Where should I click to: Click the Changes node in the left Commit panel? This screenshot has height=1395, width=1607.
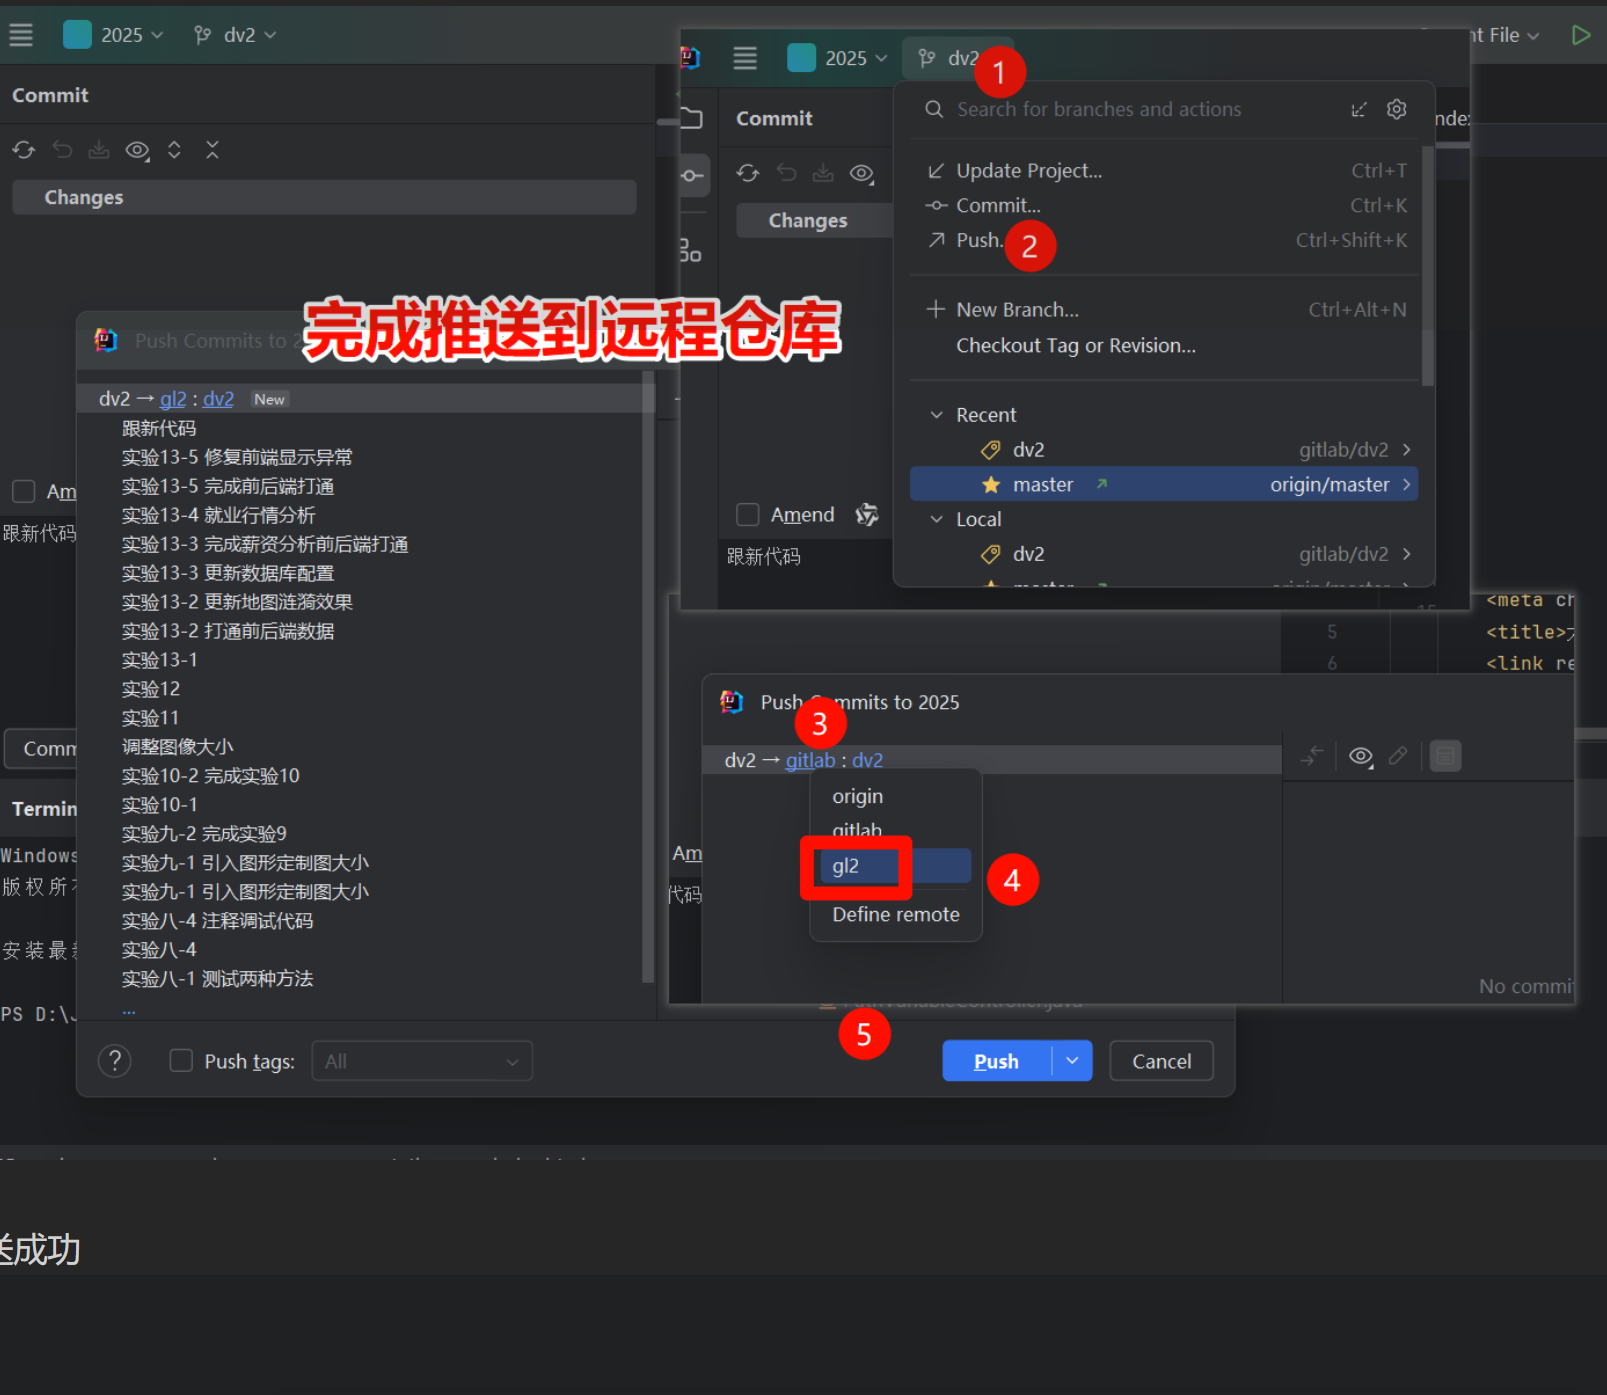(x=324, y=198)
